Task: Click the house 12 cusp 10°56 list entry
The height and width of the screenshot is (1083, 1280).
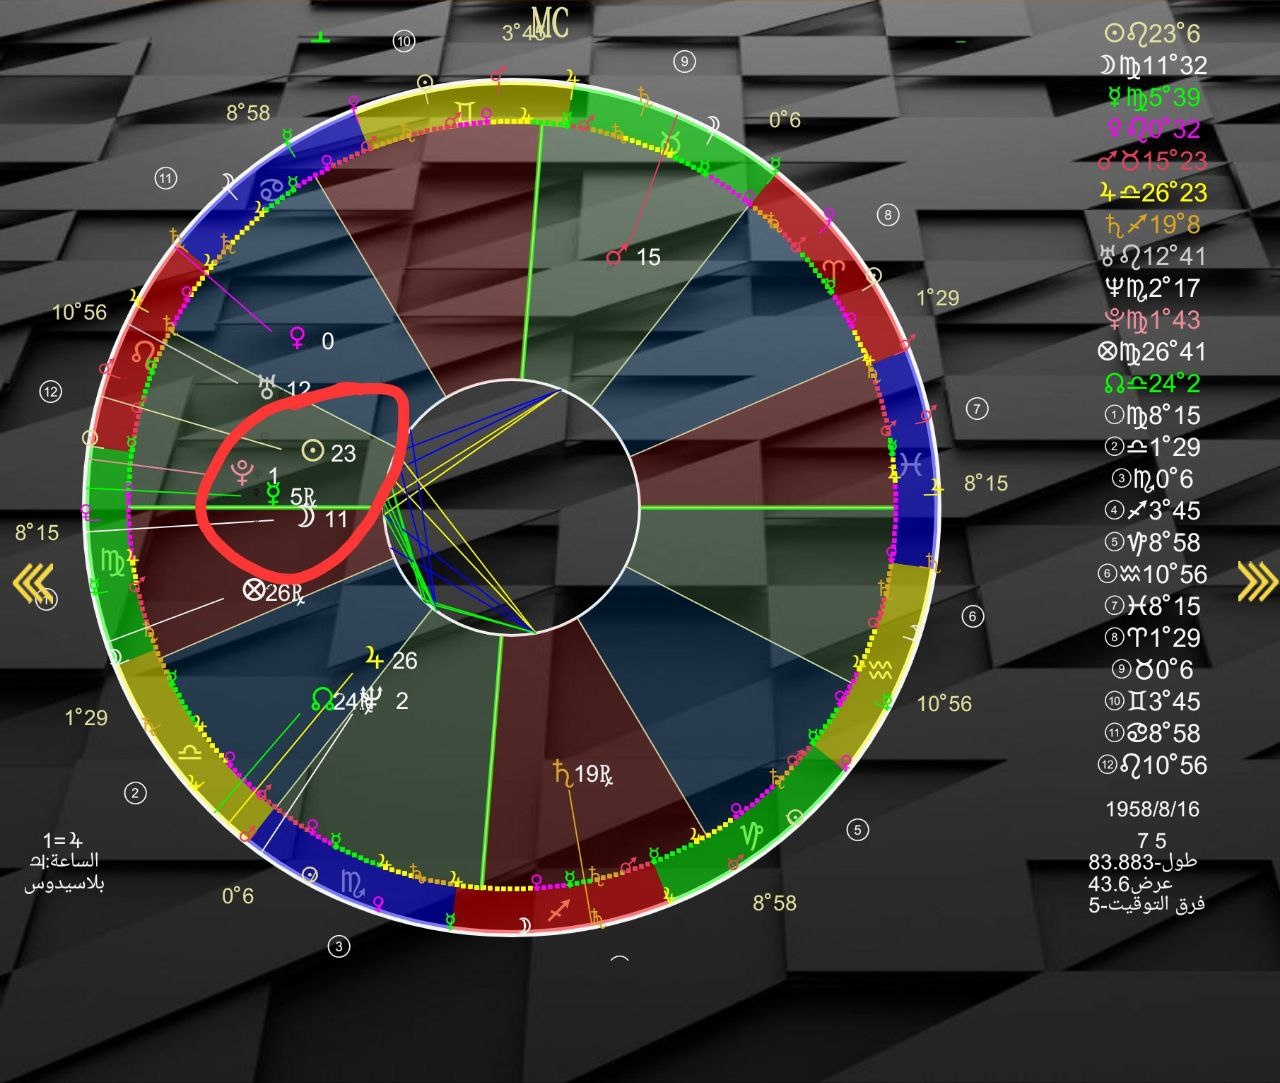Action: tap(1151, 765)
